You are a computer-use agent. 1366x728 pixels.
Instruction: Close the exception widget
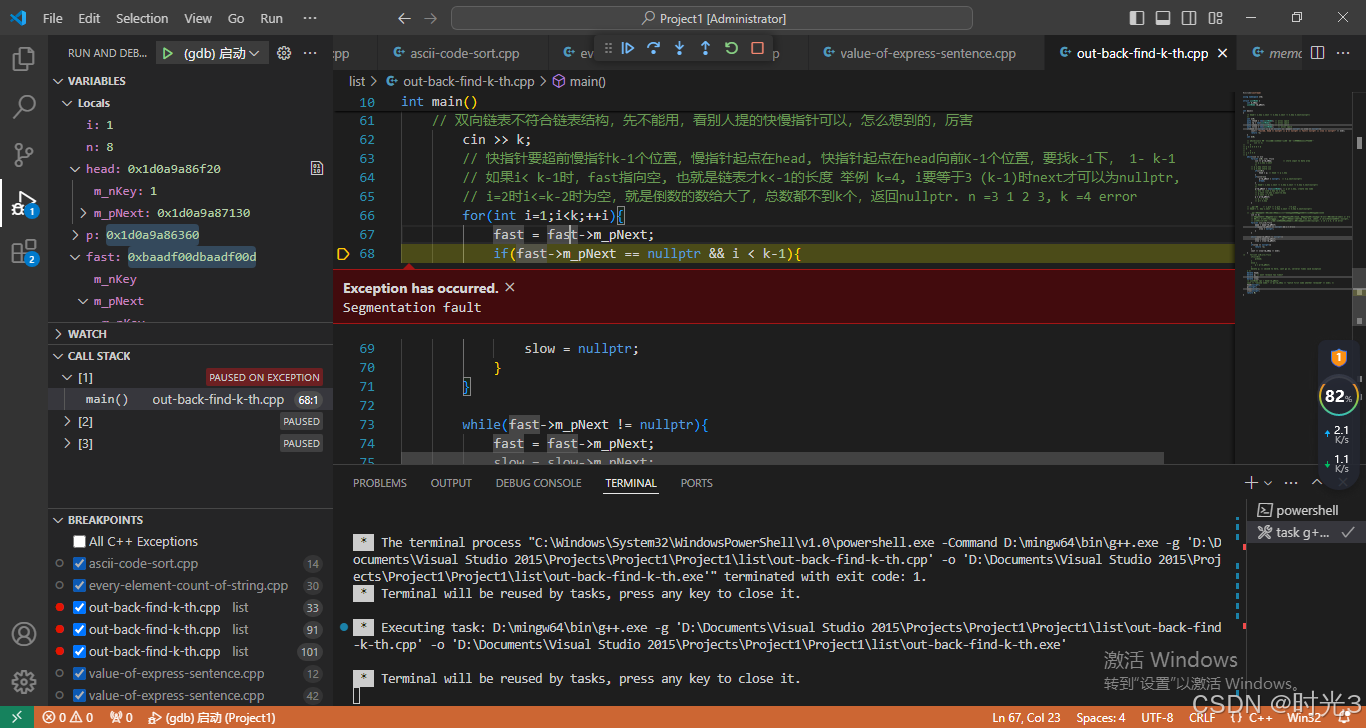[509, 287]
